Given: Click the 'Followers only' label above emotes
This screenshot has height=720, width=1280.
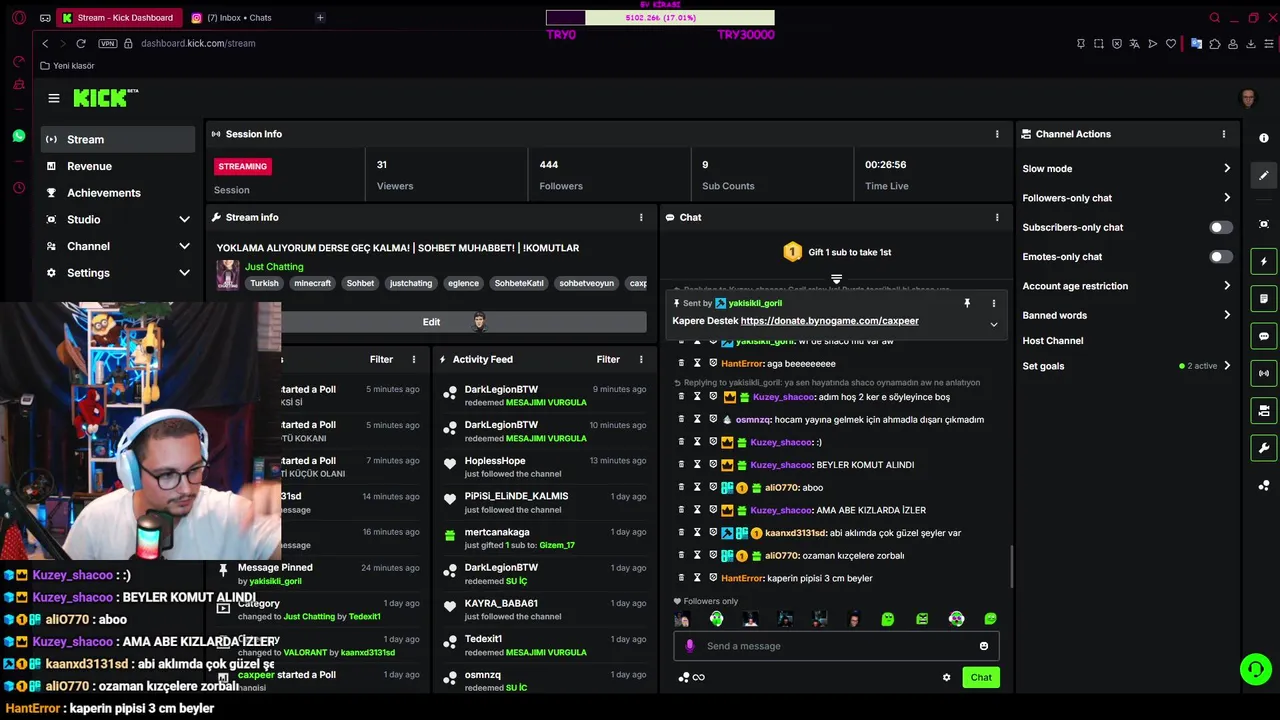Looking at the screenshot, I should pyautogui.click(x=706, y=601).
